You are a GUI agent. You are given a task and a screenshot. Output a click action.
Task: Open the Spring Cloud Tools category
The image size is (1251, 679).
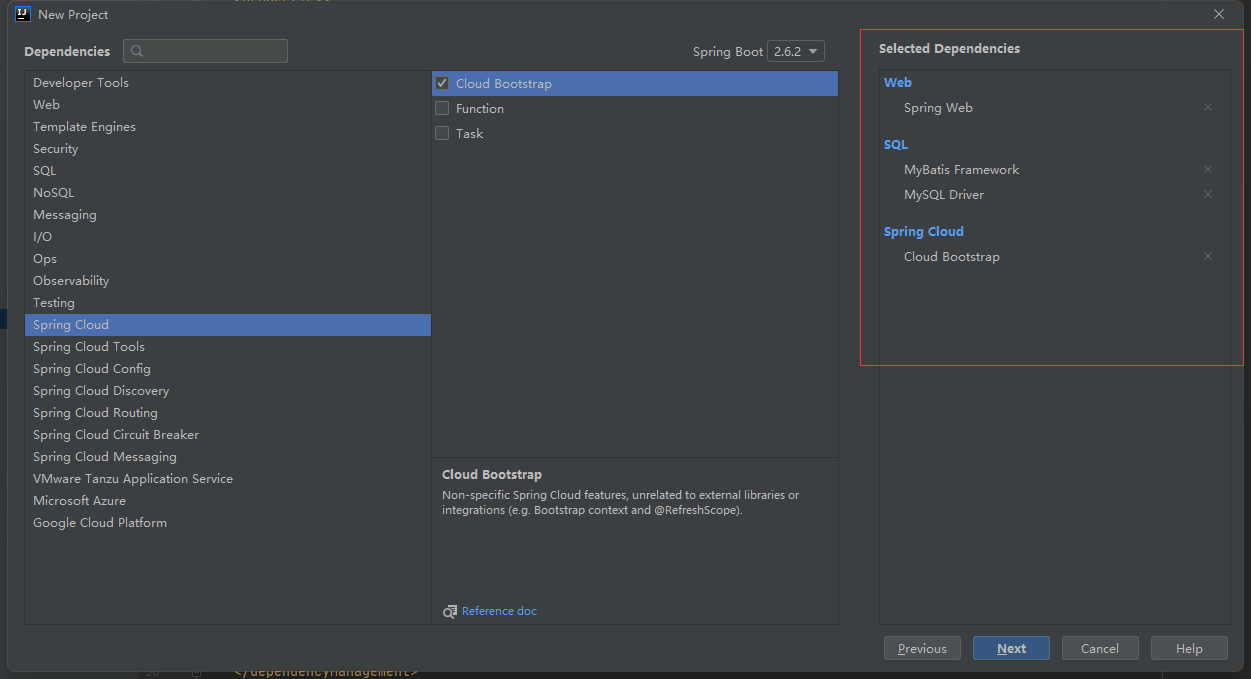(x=228, y=347)
